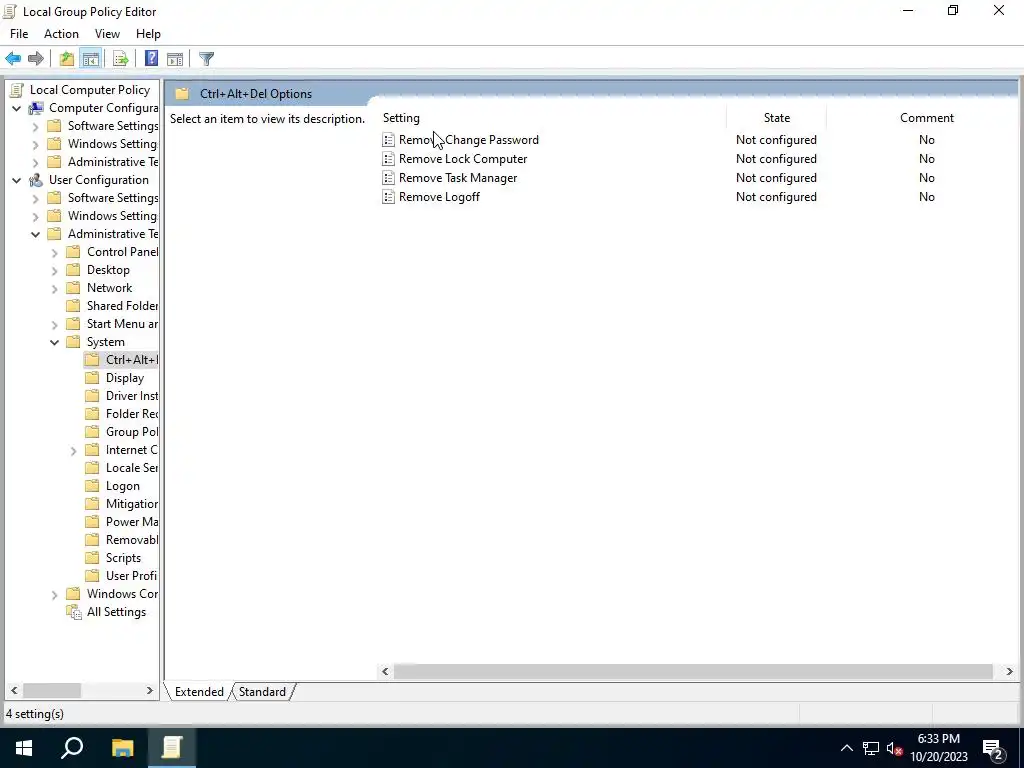Collapse the System folder node
The height and width of the screenshot is (768, 1024).
click(54, 342)
